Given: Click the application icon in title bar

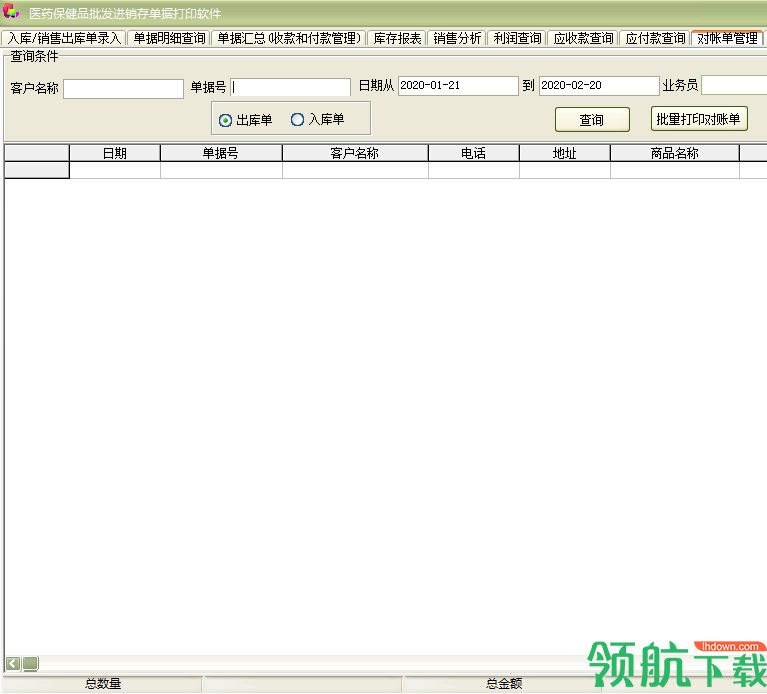Looking at the screenshot, I should pos(11,12).
